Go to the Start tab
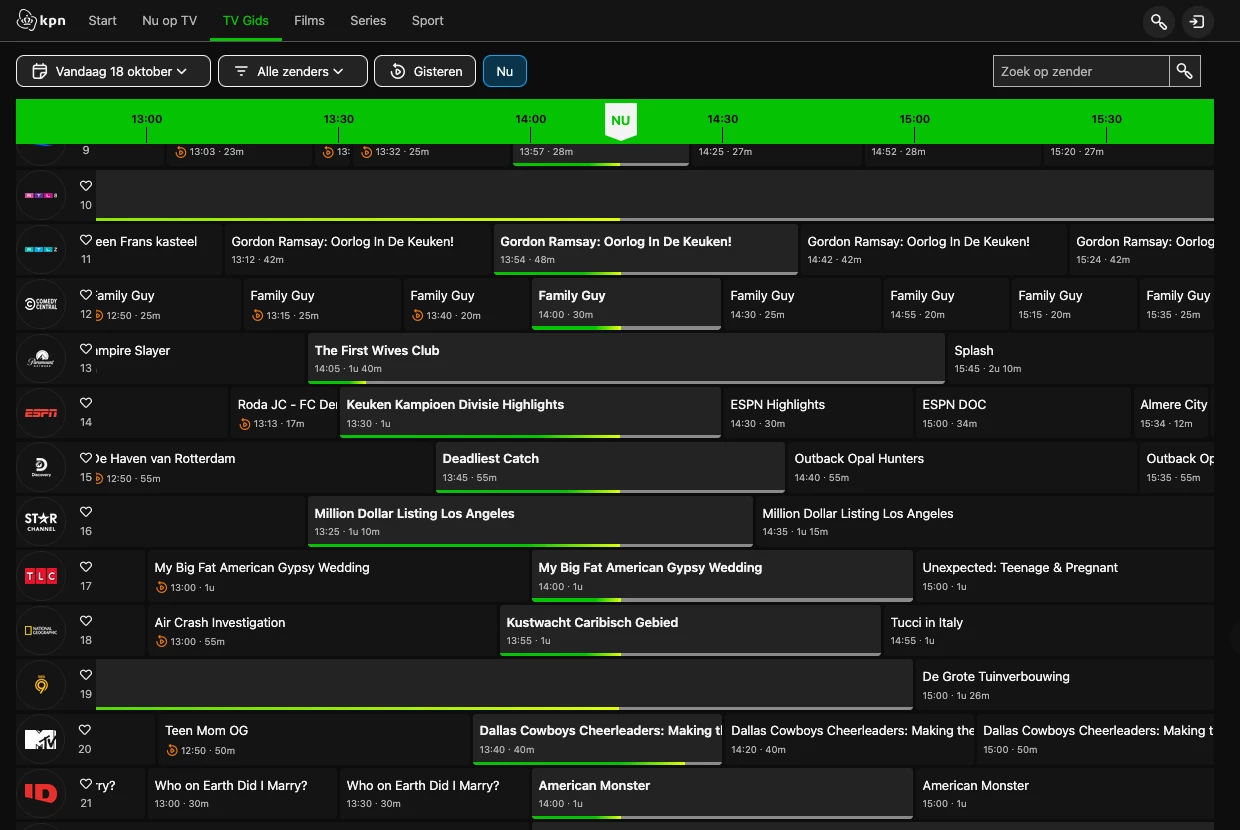The image size is (1240, 830). pos(102,20)
